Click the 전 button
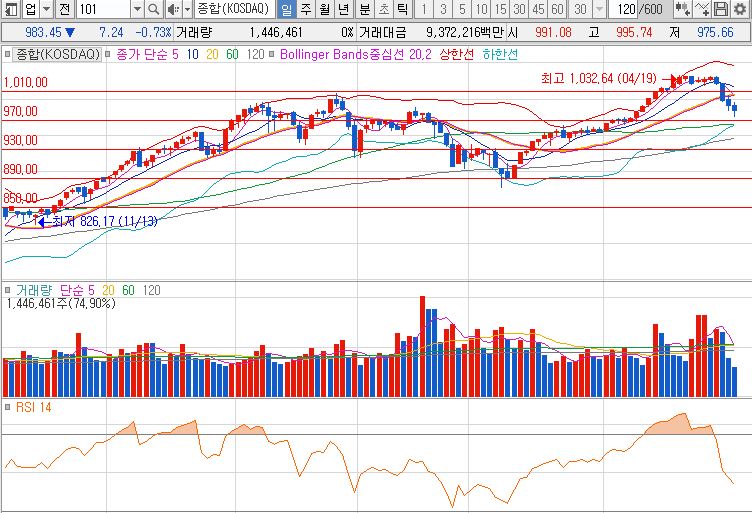Screen dimensions: 752x513 [65, 9]
